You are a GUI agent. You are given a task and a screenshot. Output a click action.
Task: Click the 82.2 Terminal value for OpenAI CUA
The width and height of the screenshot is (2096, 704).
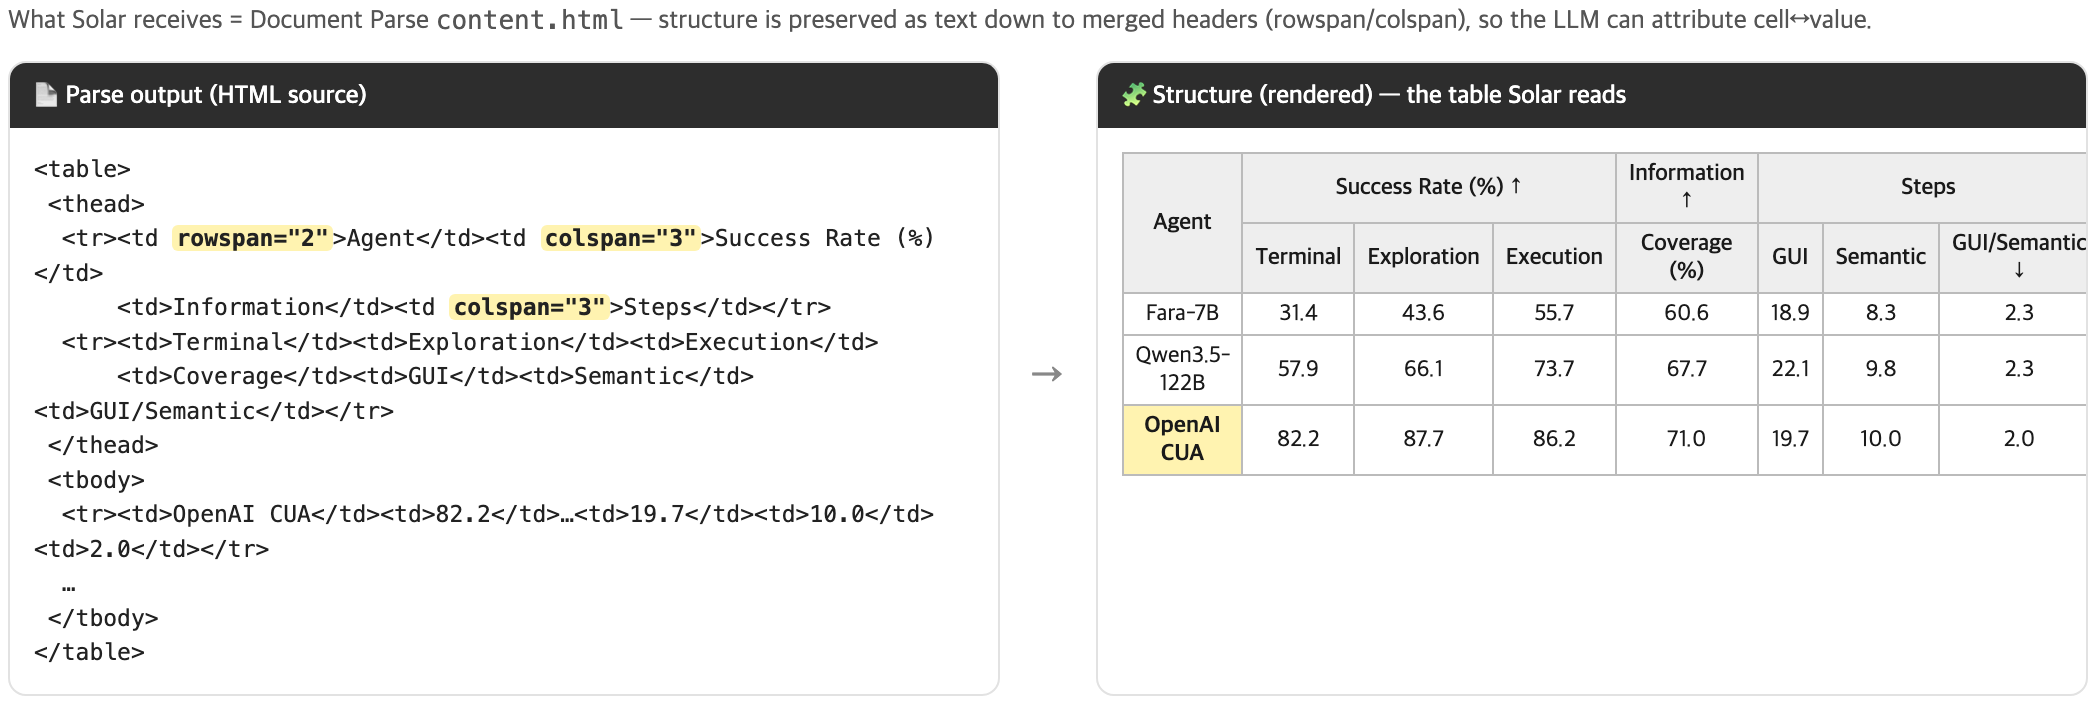coord(1298,439)
